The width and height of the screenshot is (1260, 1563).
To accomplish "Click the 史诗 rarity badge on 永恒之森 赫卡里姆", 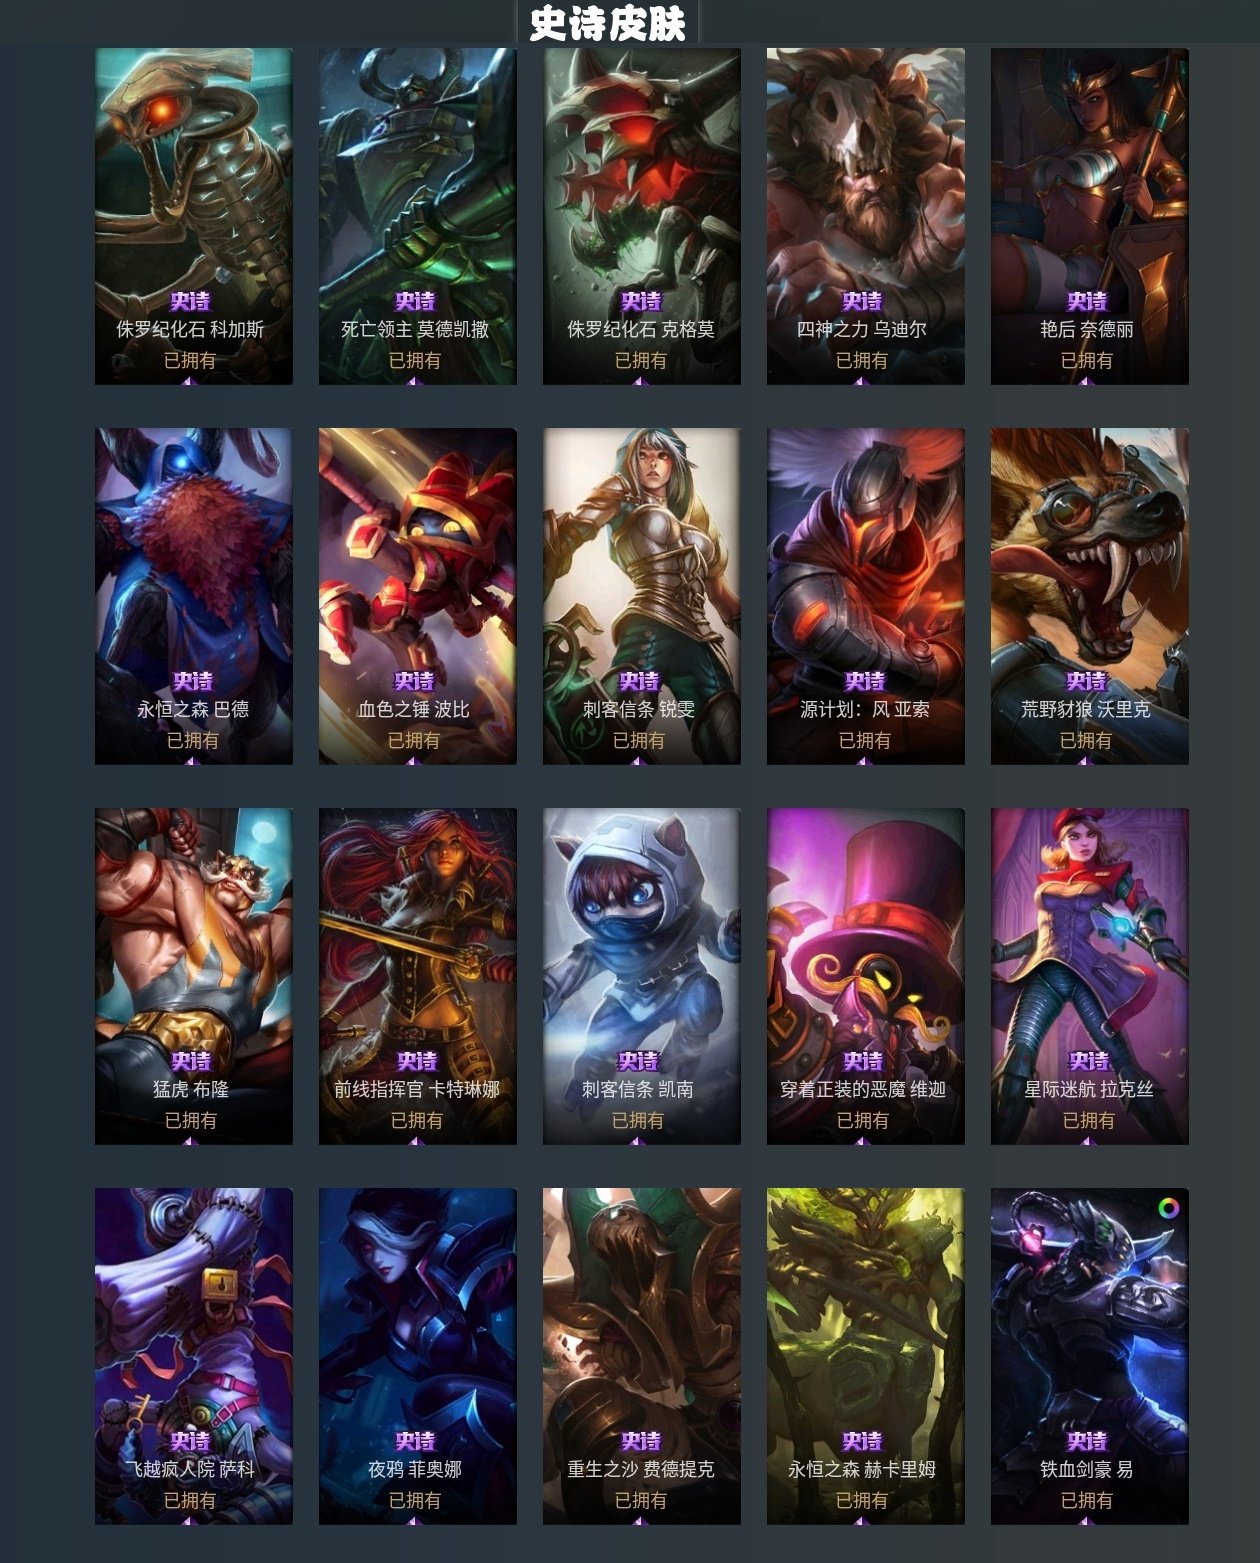I will click(862, 1441).
